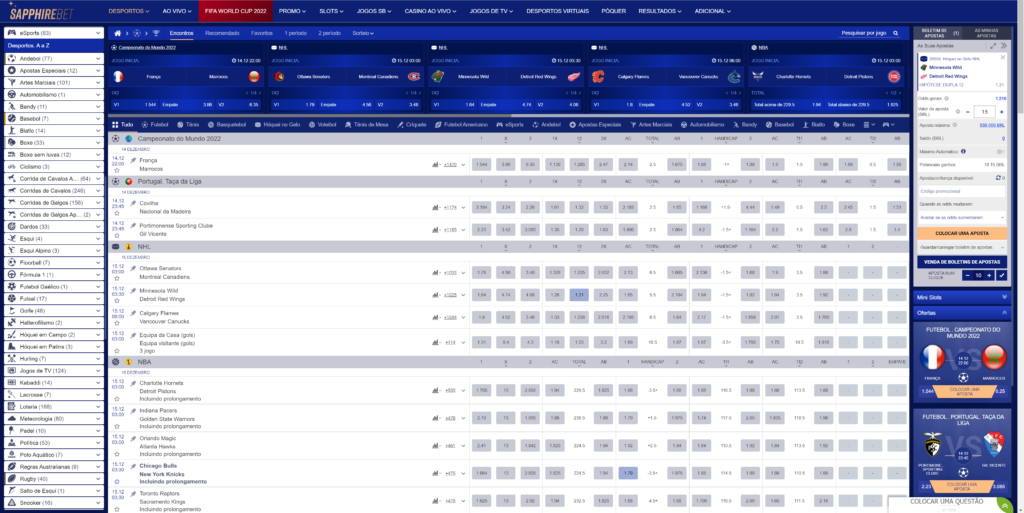Click Valor da aposta input field

tap(984, 112)
